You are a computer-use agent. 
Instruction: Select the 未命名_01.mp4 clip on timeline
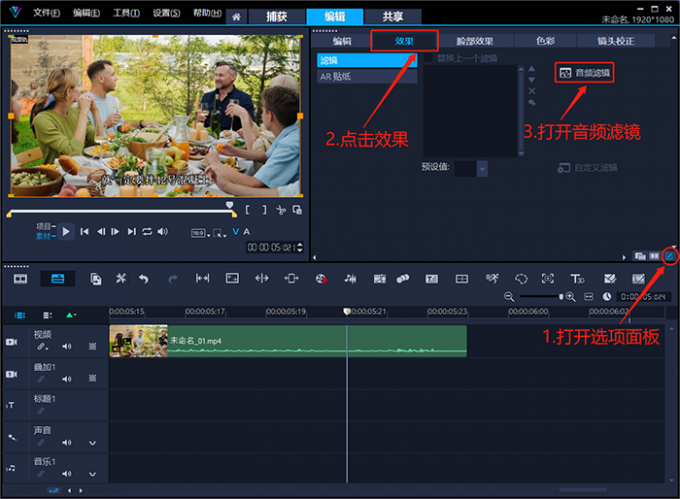(288, 341)
